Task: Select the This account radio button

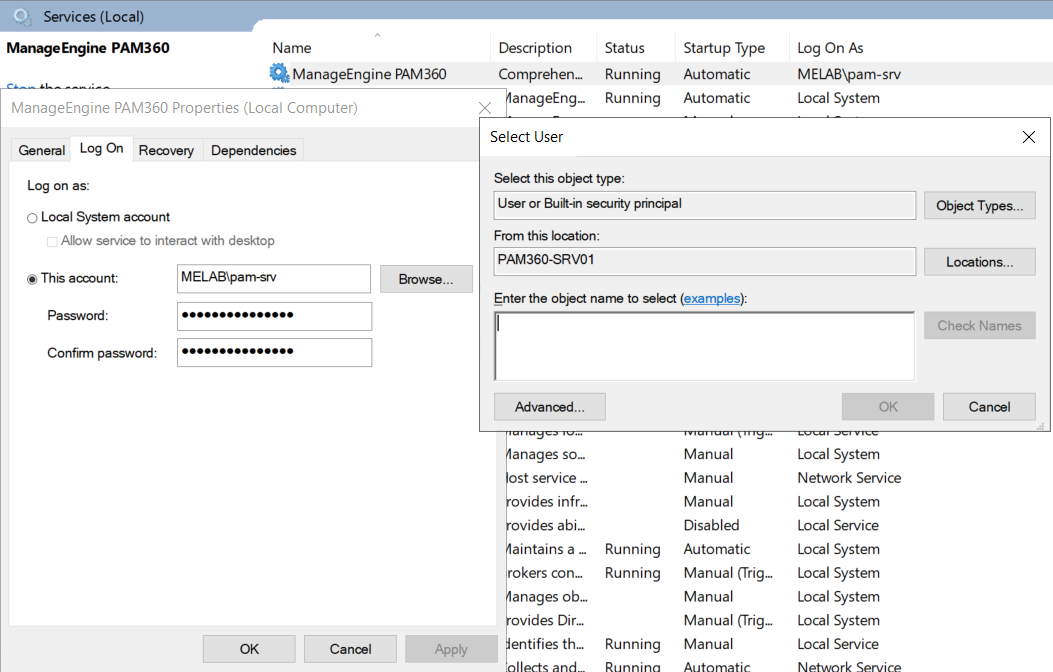Action: click(x=33, y=279)
